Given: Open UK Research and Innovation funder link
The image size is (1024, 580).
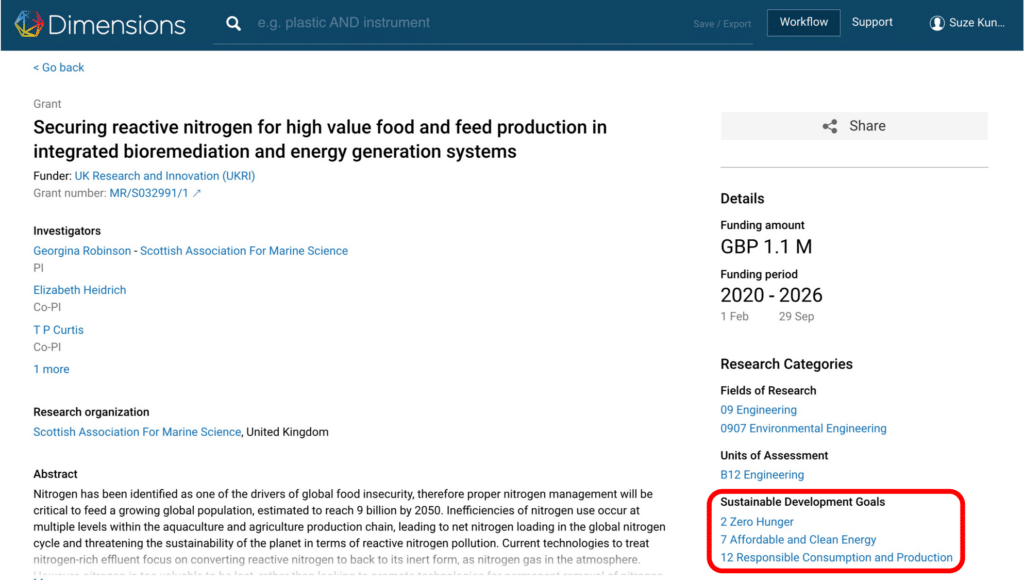Looking at the screenshot, I should click(164, 176).
